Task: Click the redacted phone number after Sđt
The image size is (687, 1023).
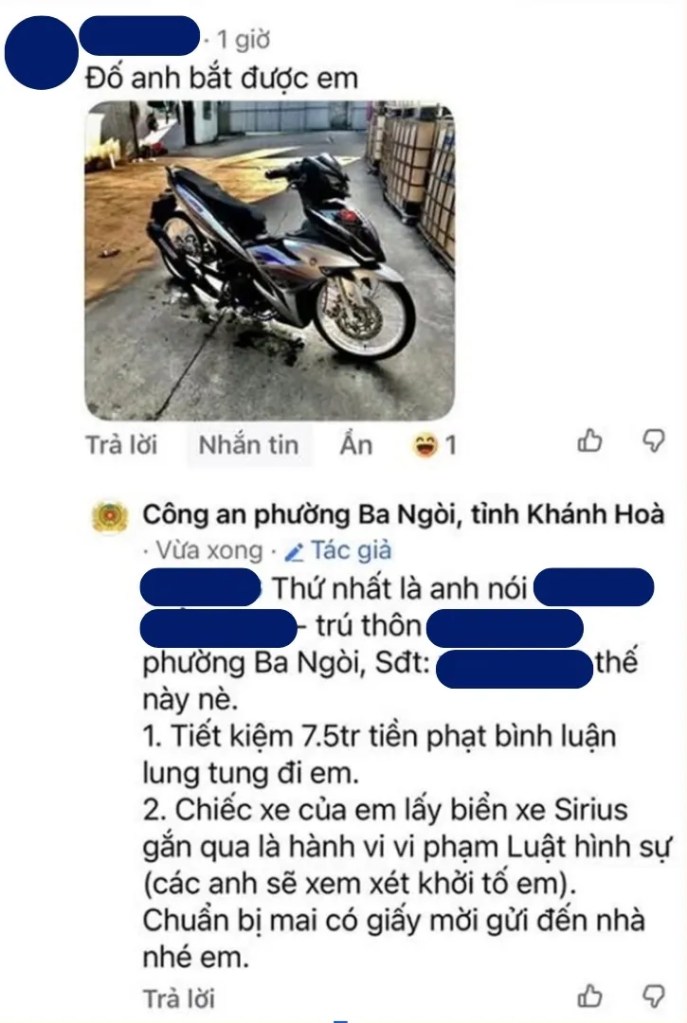Action: 514,669
